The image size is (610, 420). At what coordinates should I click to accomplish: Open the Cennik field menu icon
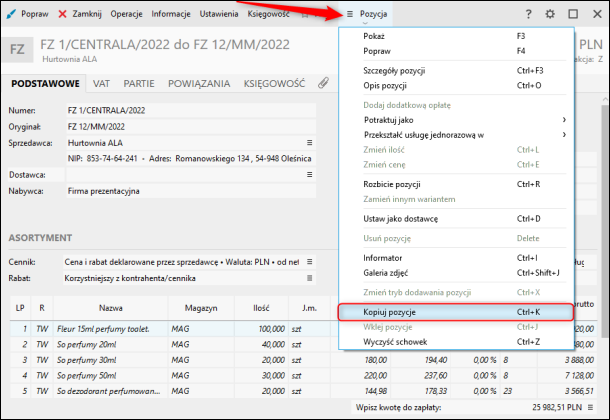pos(310,262)
